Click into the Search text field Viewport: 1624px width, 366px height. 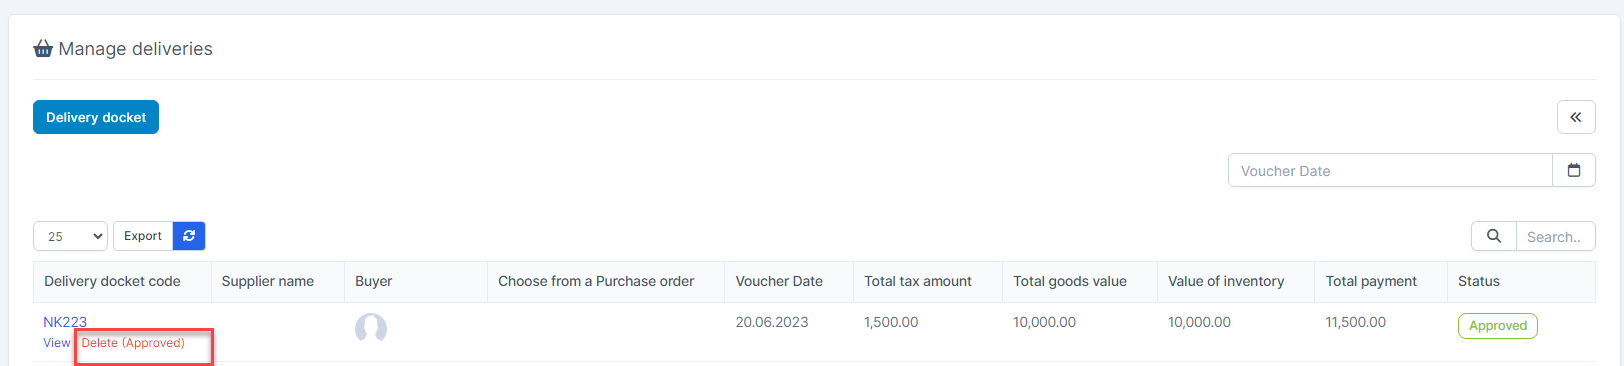[x=1555, y=236]
